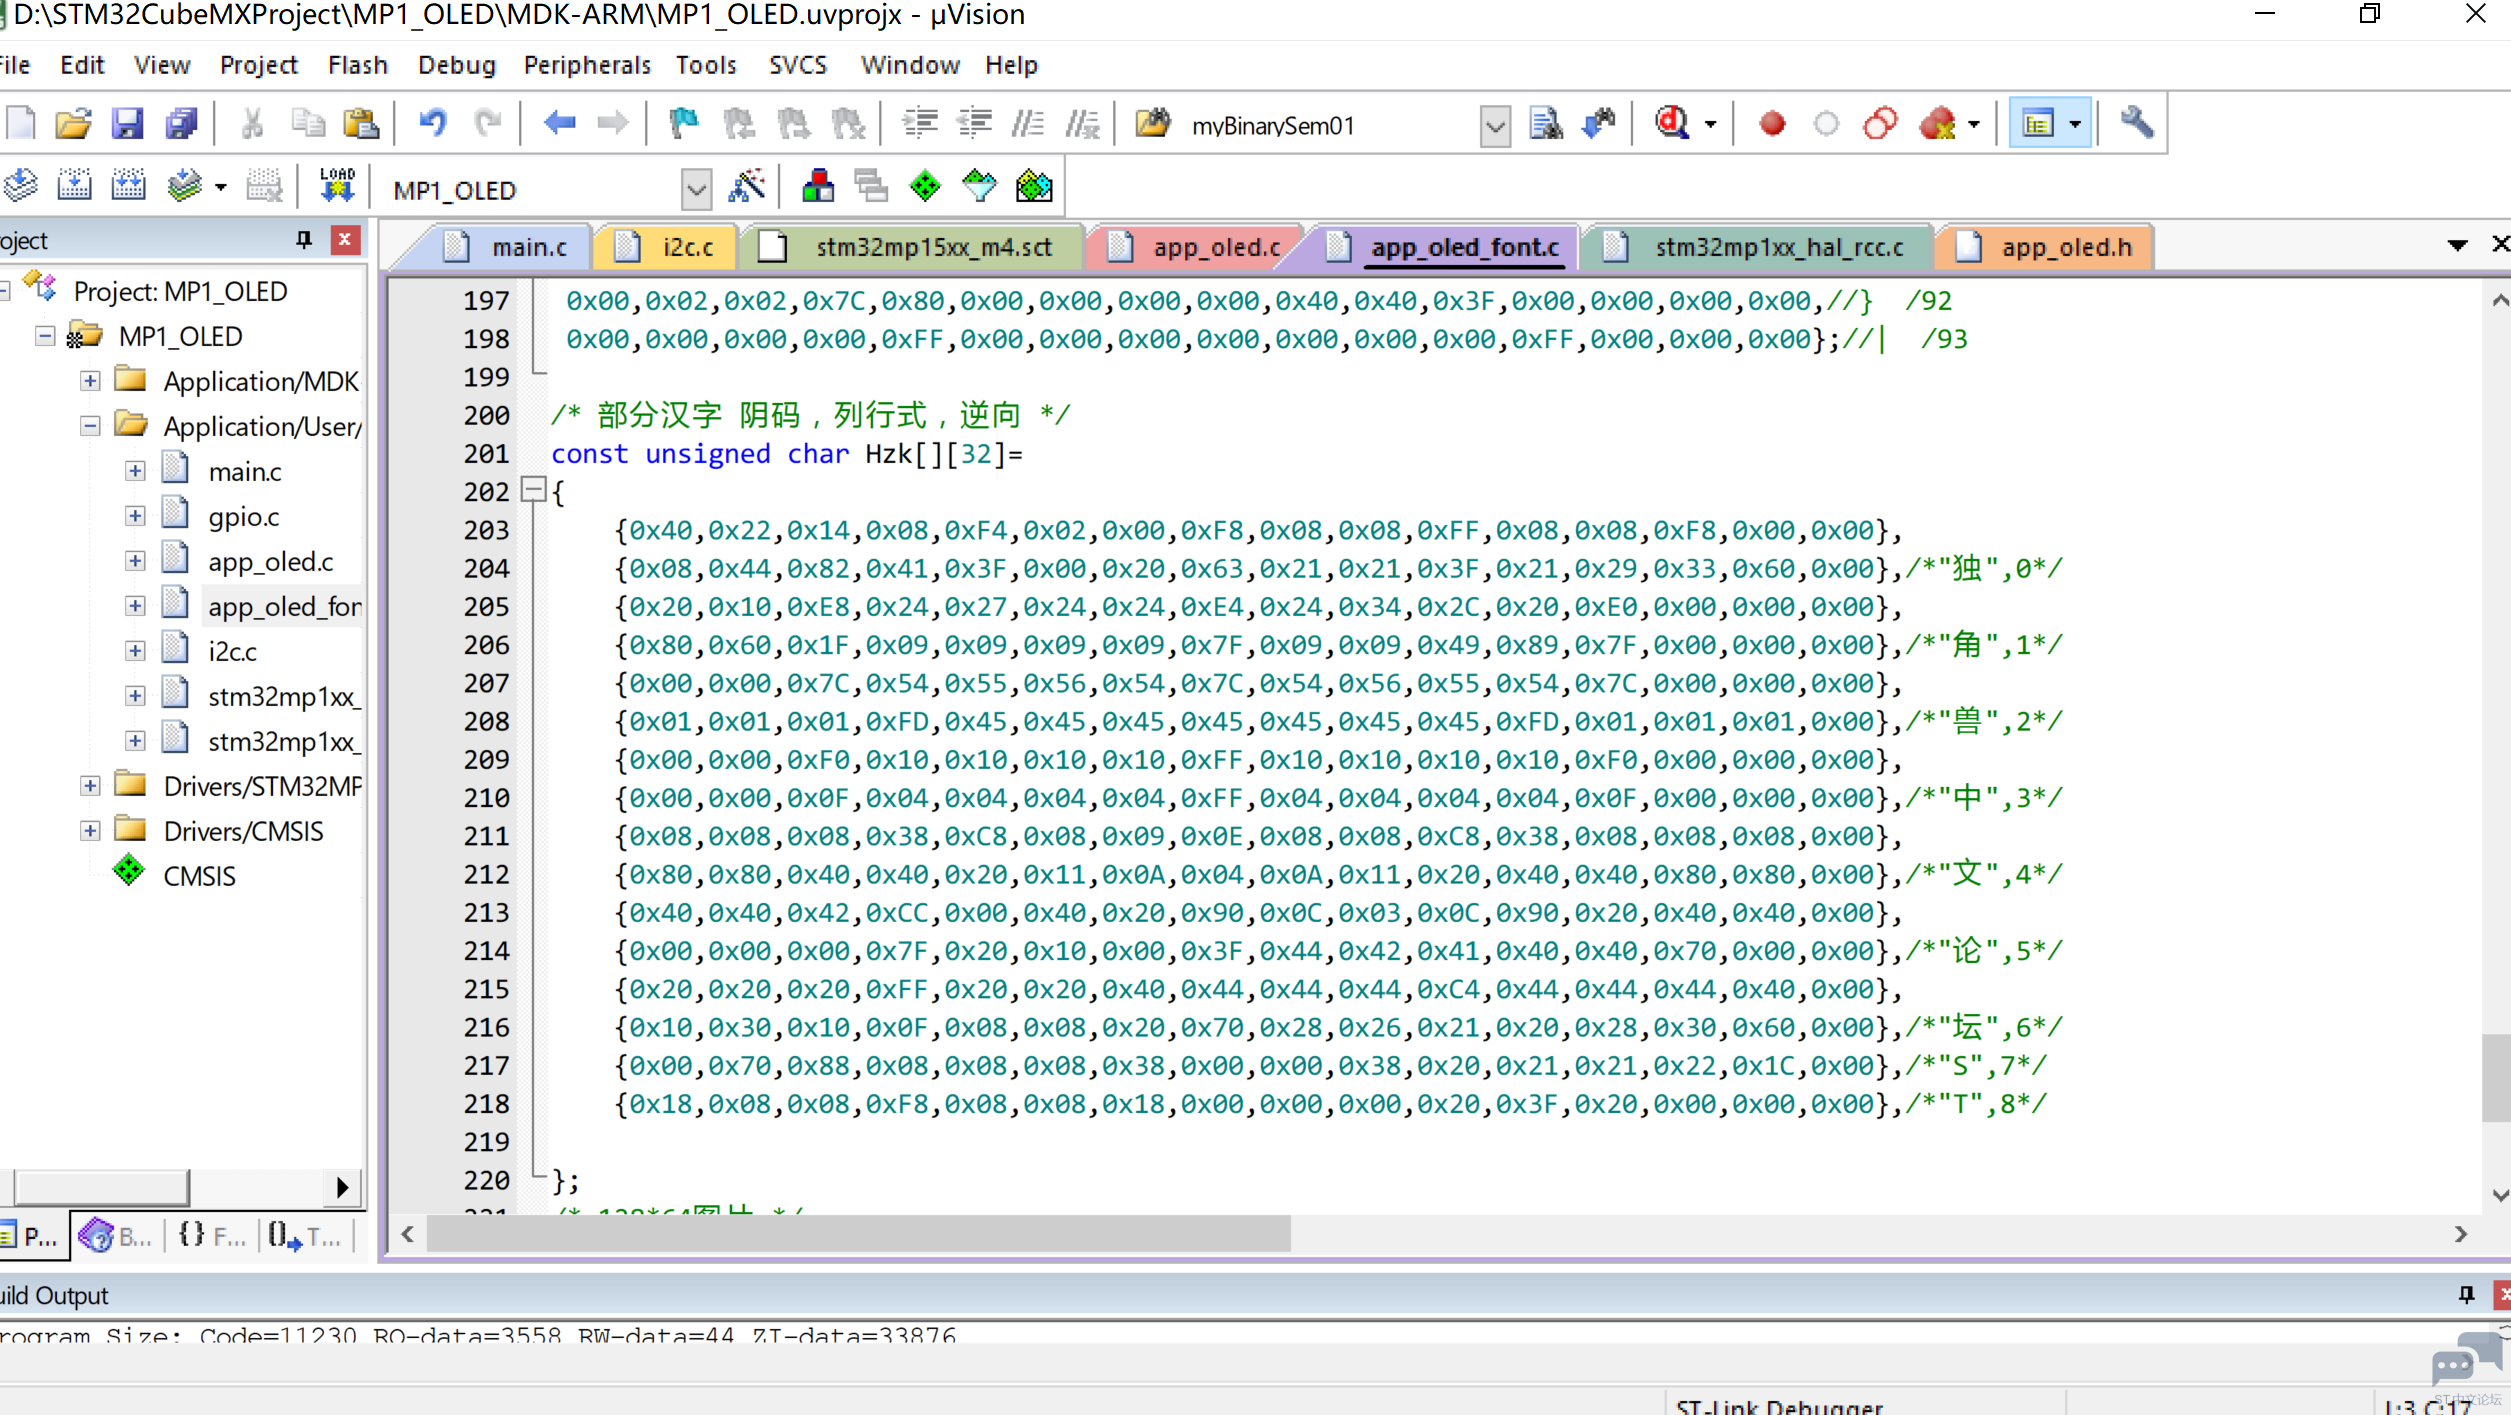
Task: Save all files using the toolbar icon
Action: 181,123
